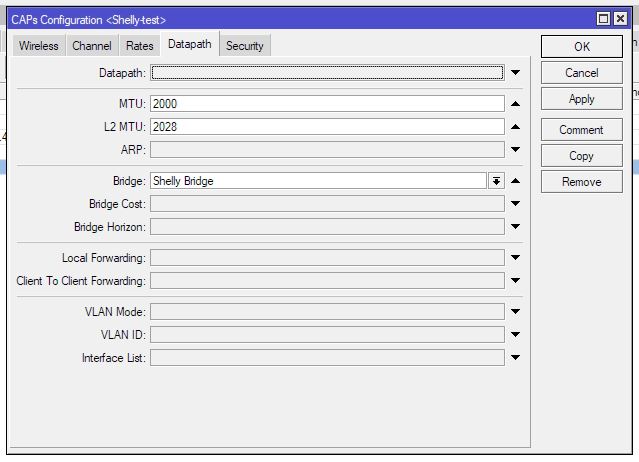639x462 pixels.
Task: Expand the Interface List field arrow
Action: 515,358
